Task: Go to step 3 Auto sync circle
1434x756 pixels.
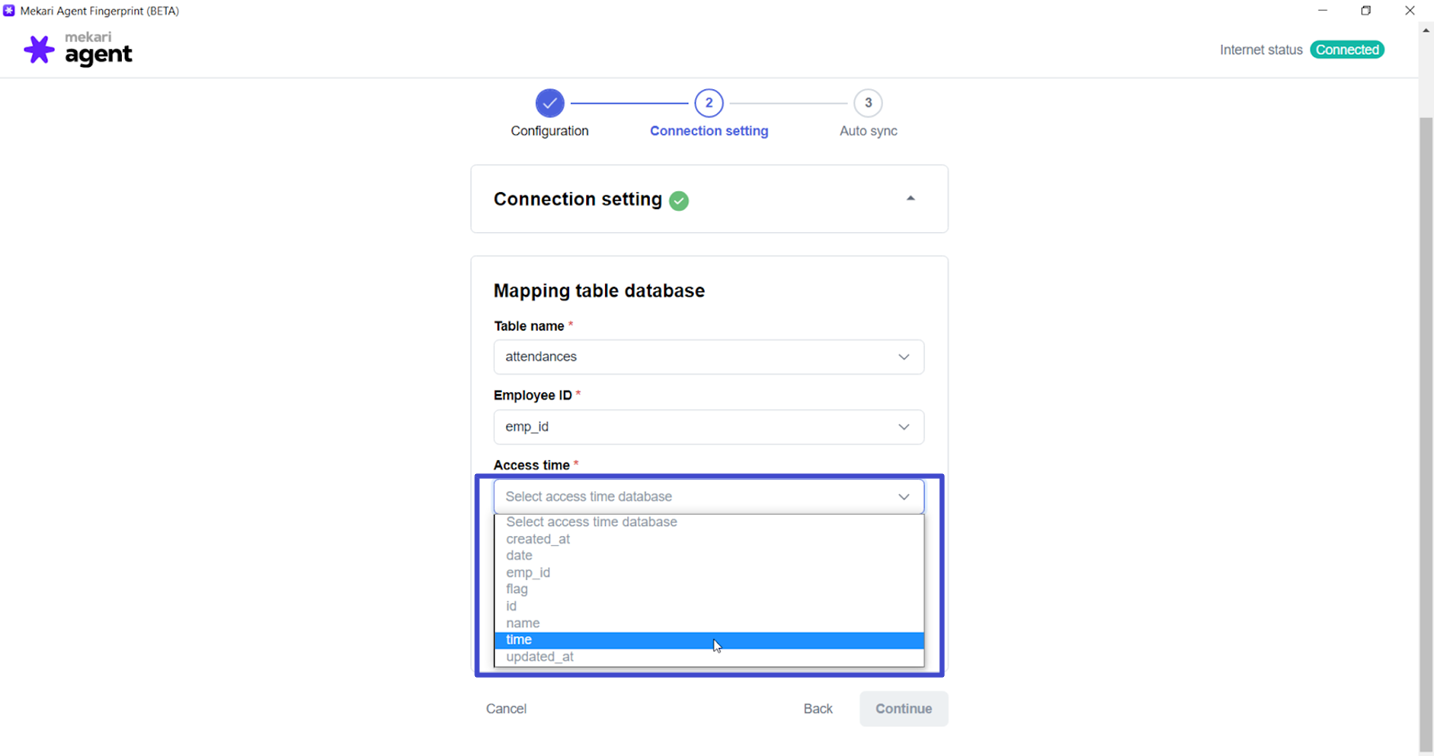Action: (x=868, y=103)
